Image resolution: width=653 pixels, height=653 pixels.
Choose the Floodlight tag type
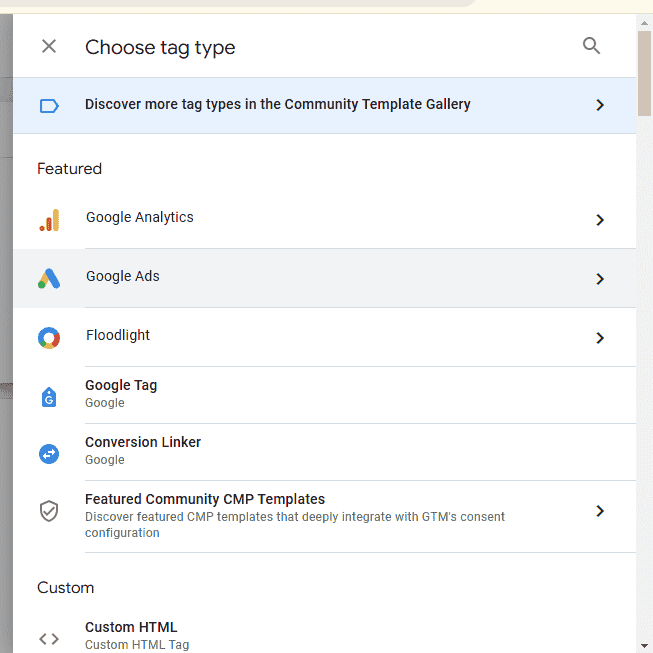(x=324, y=337)
